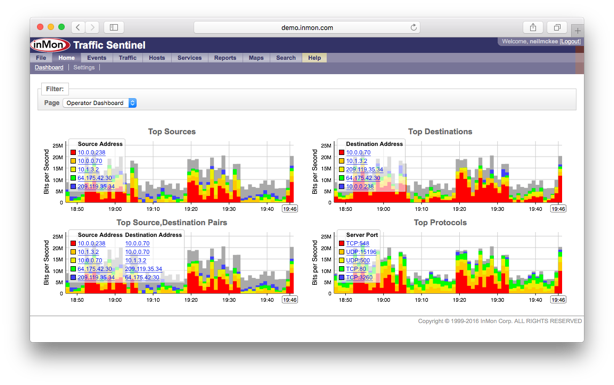614x385 pixels.
Task: Open 10.0.0.70 in Top Sources legend
Action: click(90, 161)
